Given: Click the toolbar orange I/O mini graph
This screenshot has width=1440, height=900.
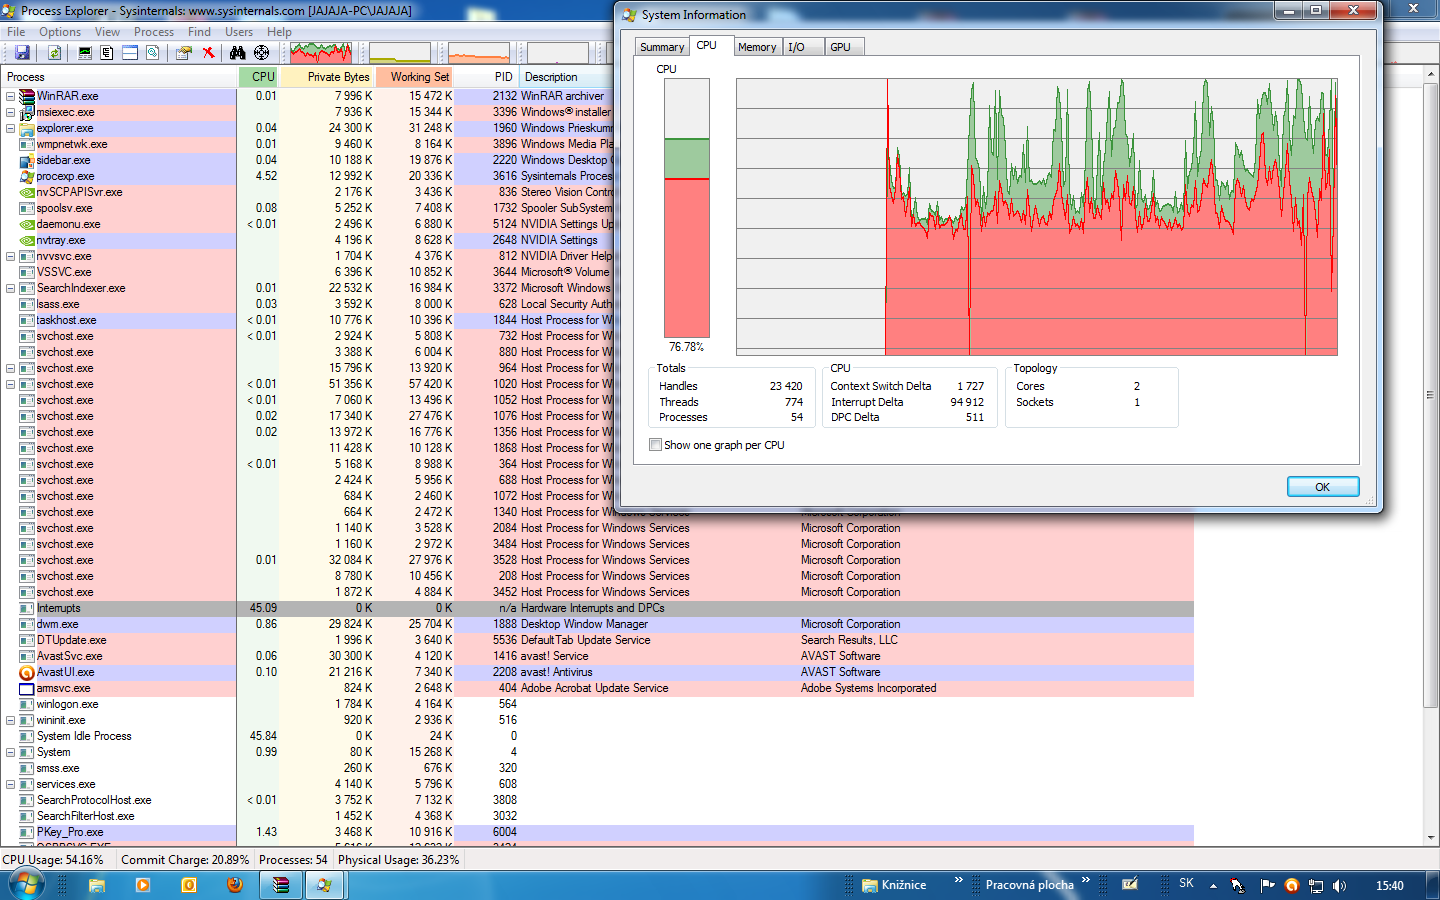Looking at the screenshot, I should (479, 53).
